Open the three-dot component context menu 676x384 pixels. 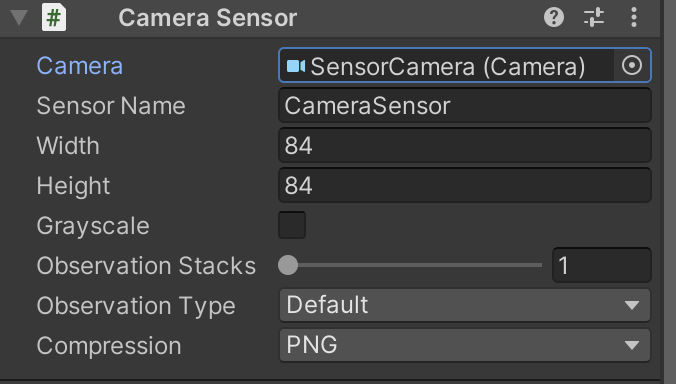click(x=634, y=18)
